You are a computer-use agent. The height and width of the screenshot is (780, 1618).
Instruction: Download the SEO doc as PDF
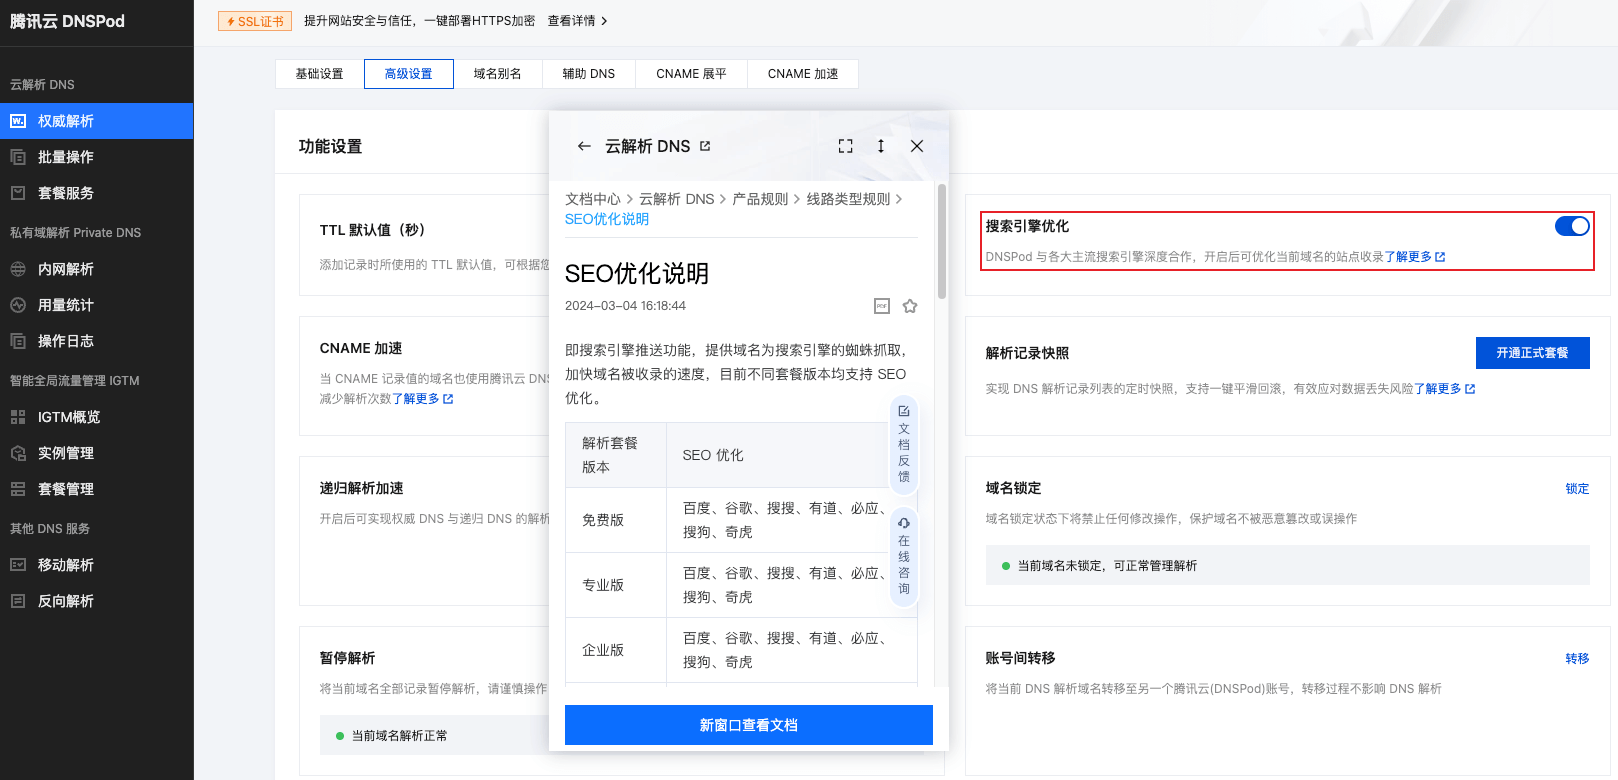[882, 306]
